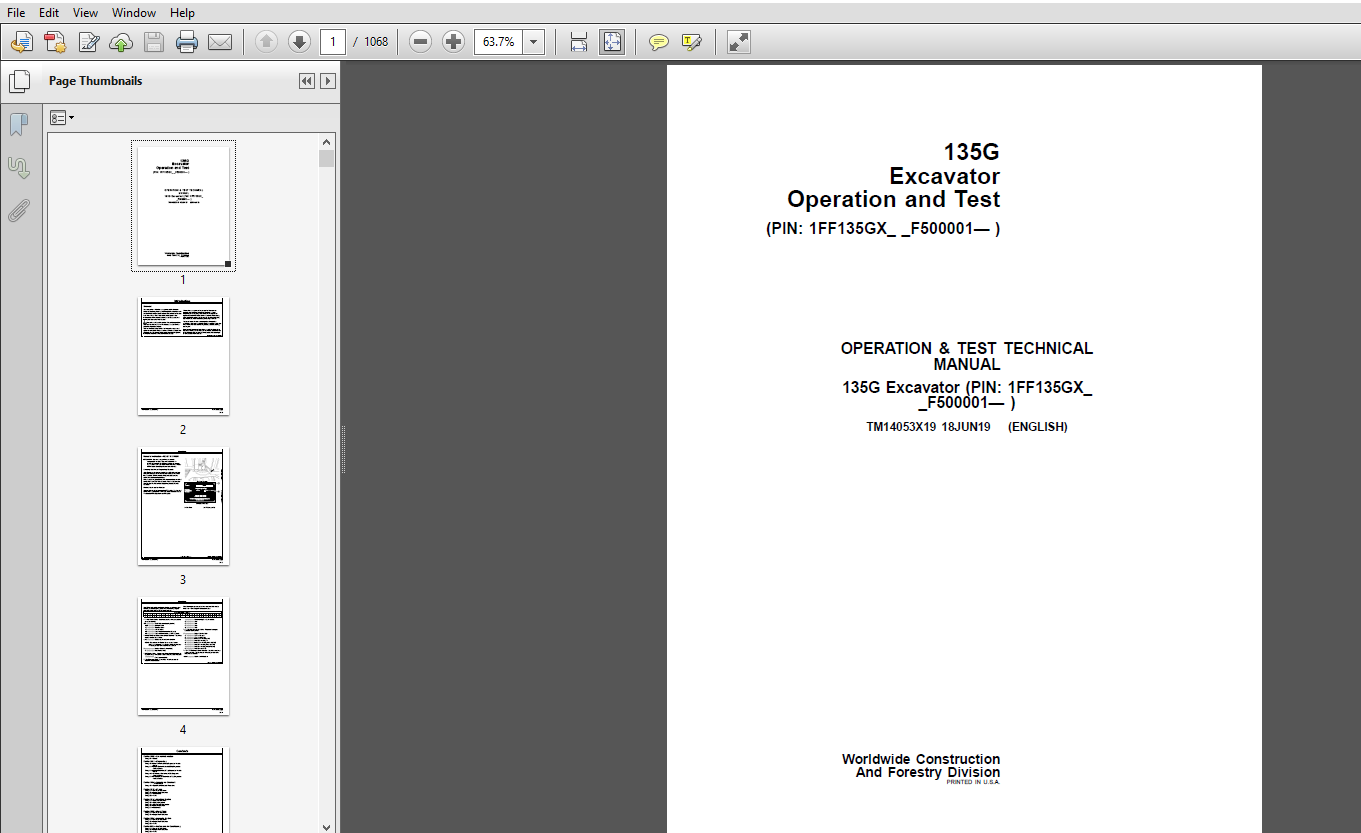Go to next page with down arrow

click(299, 42)
